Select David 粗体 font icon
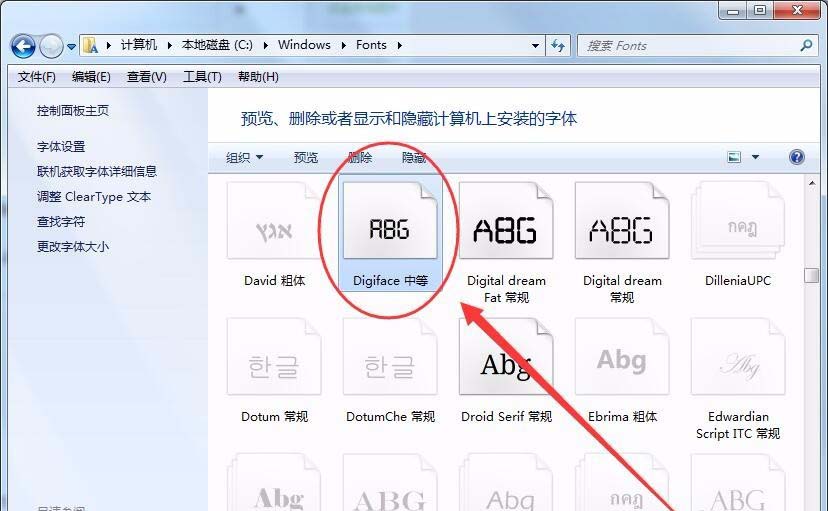Image resolution: width=828 pixels, height=511 pixels. coord(274,221)
